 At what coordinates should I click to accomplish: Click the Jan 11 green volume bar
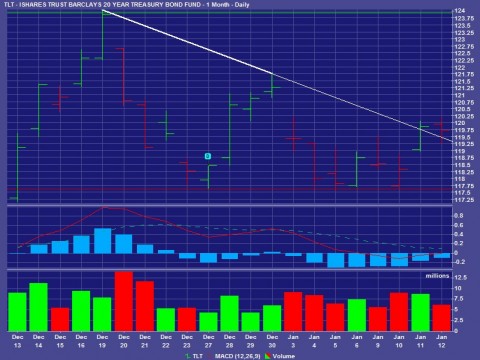(x=421, y=312)
